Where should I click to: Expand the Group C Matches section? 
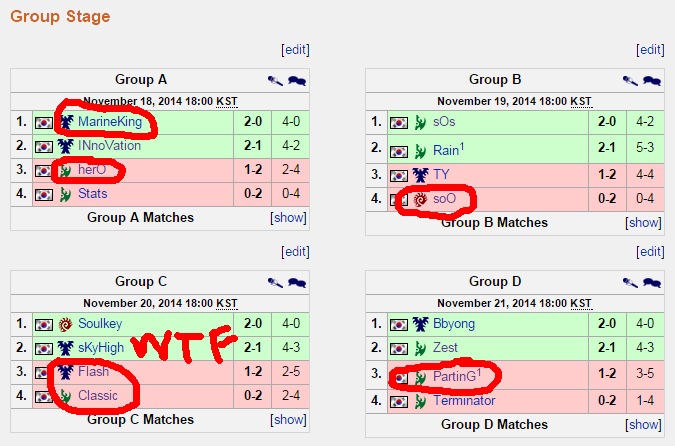coord(288,419)
